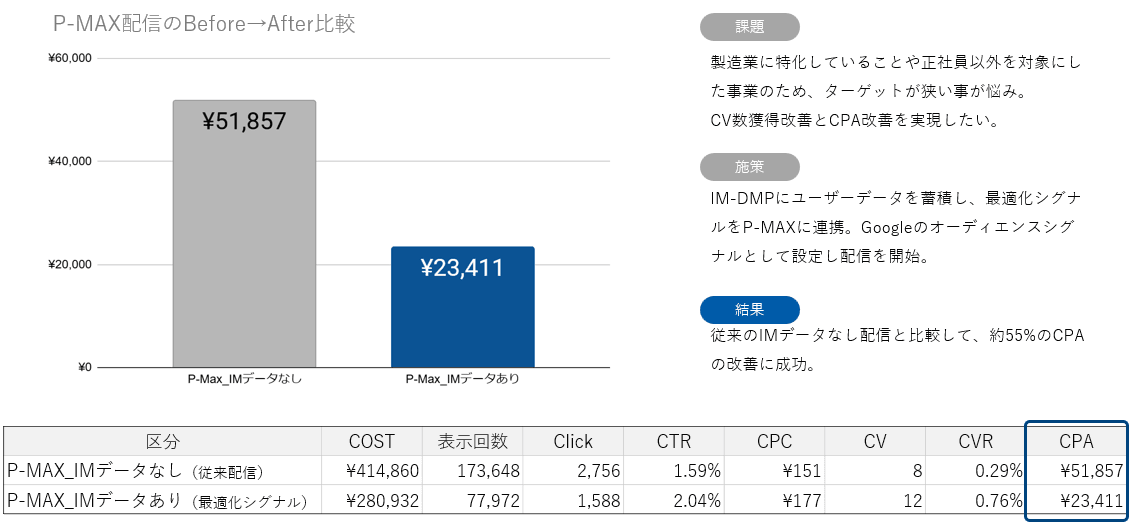
Task: Click the chart title P-MAX配信のBefore→After比較
Action: click(x=204, y=24)
